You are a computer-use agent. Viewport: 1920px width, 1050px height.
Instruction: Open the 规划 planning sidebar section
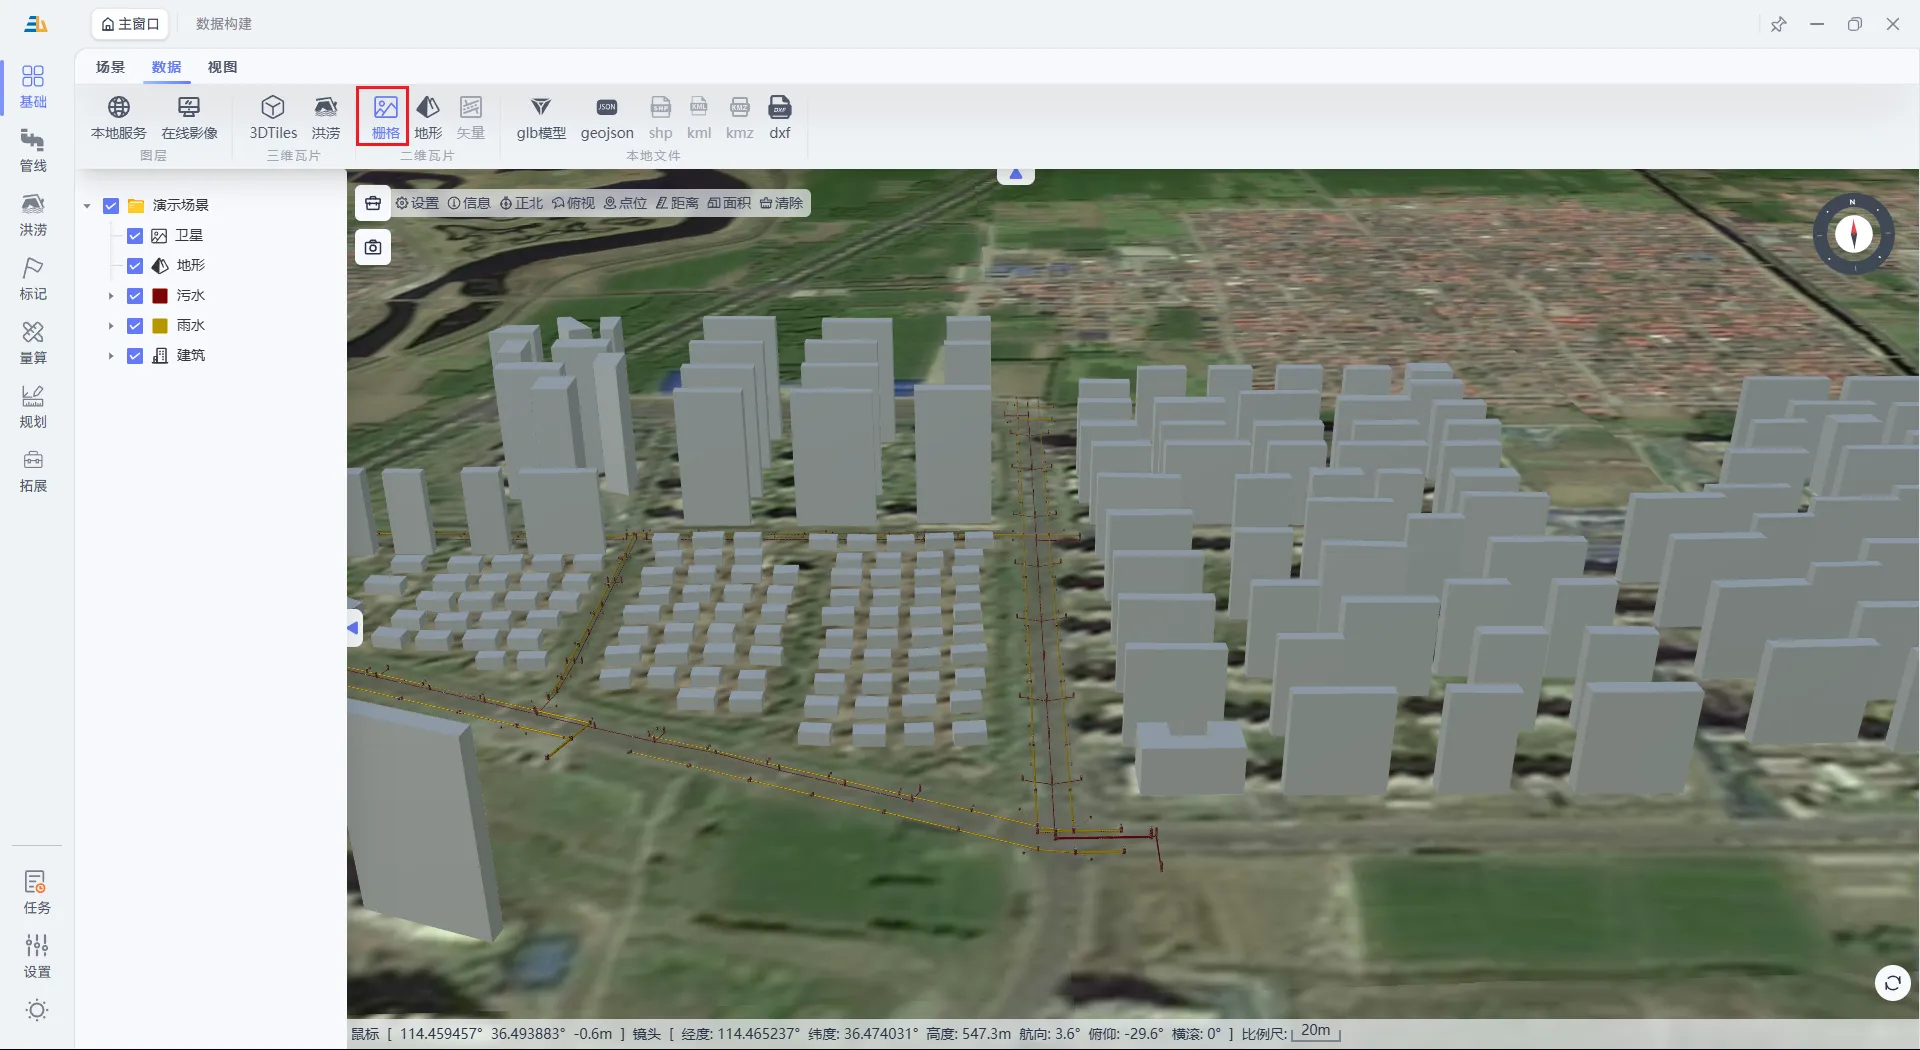tap(33, 407)
